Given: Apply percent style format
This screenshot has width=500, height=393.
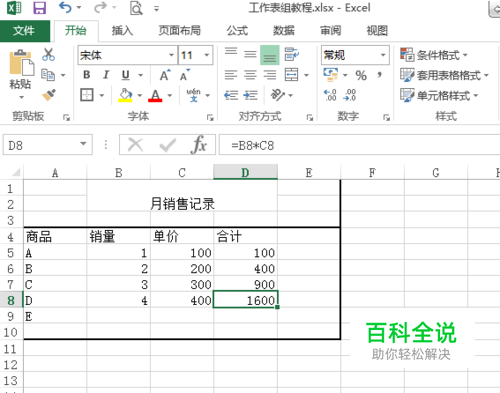Looking at the screenshot, I should (x=361, y=75).
